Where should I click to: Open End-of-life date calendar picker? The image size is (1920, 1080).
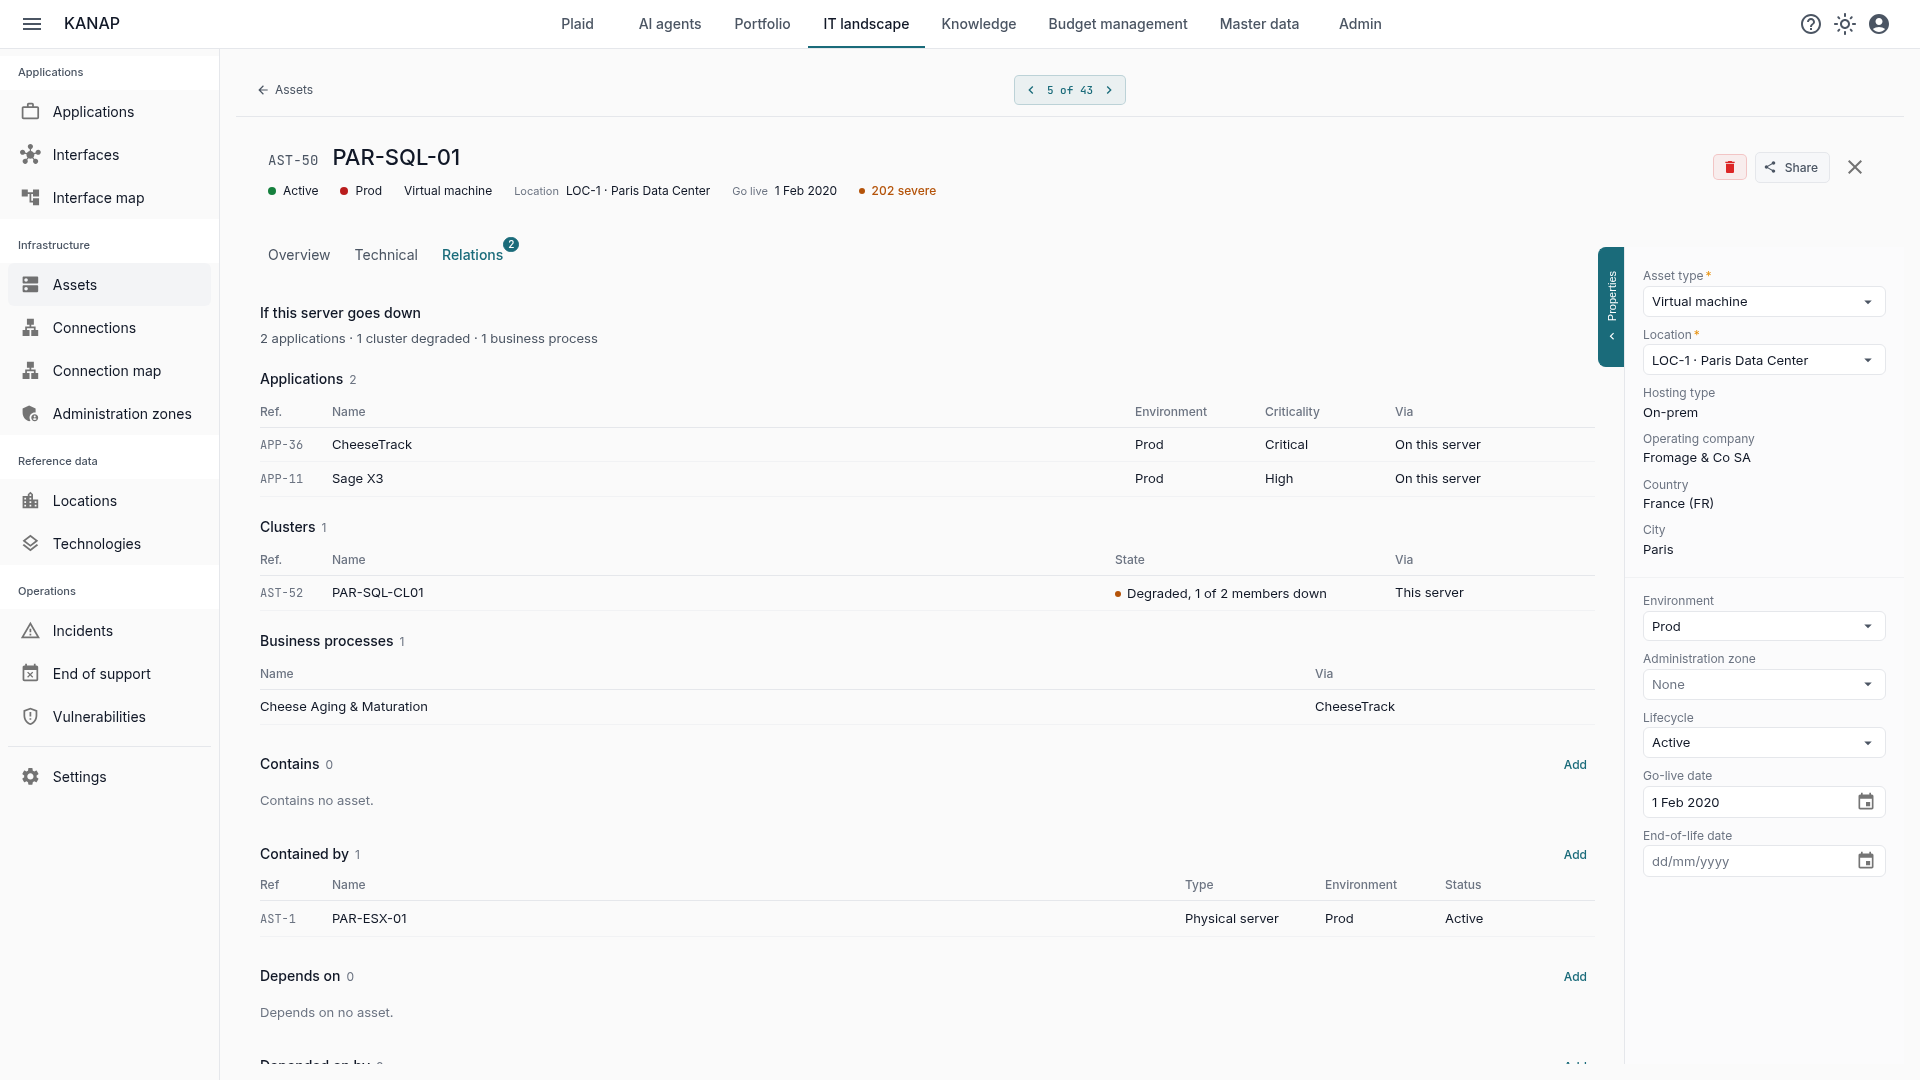(1866, 861)
